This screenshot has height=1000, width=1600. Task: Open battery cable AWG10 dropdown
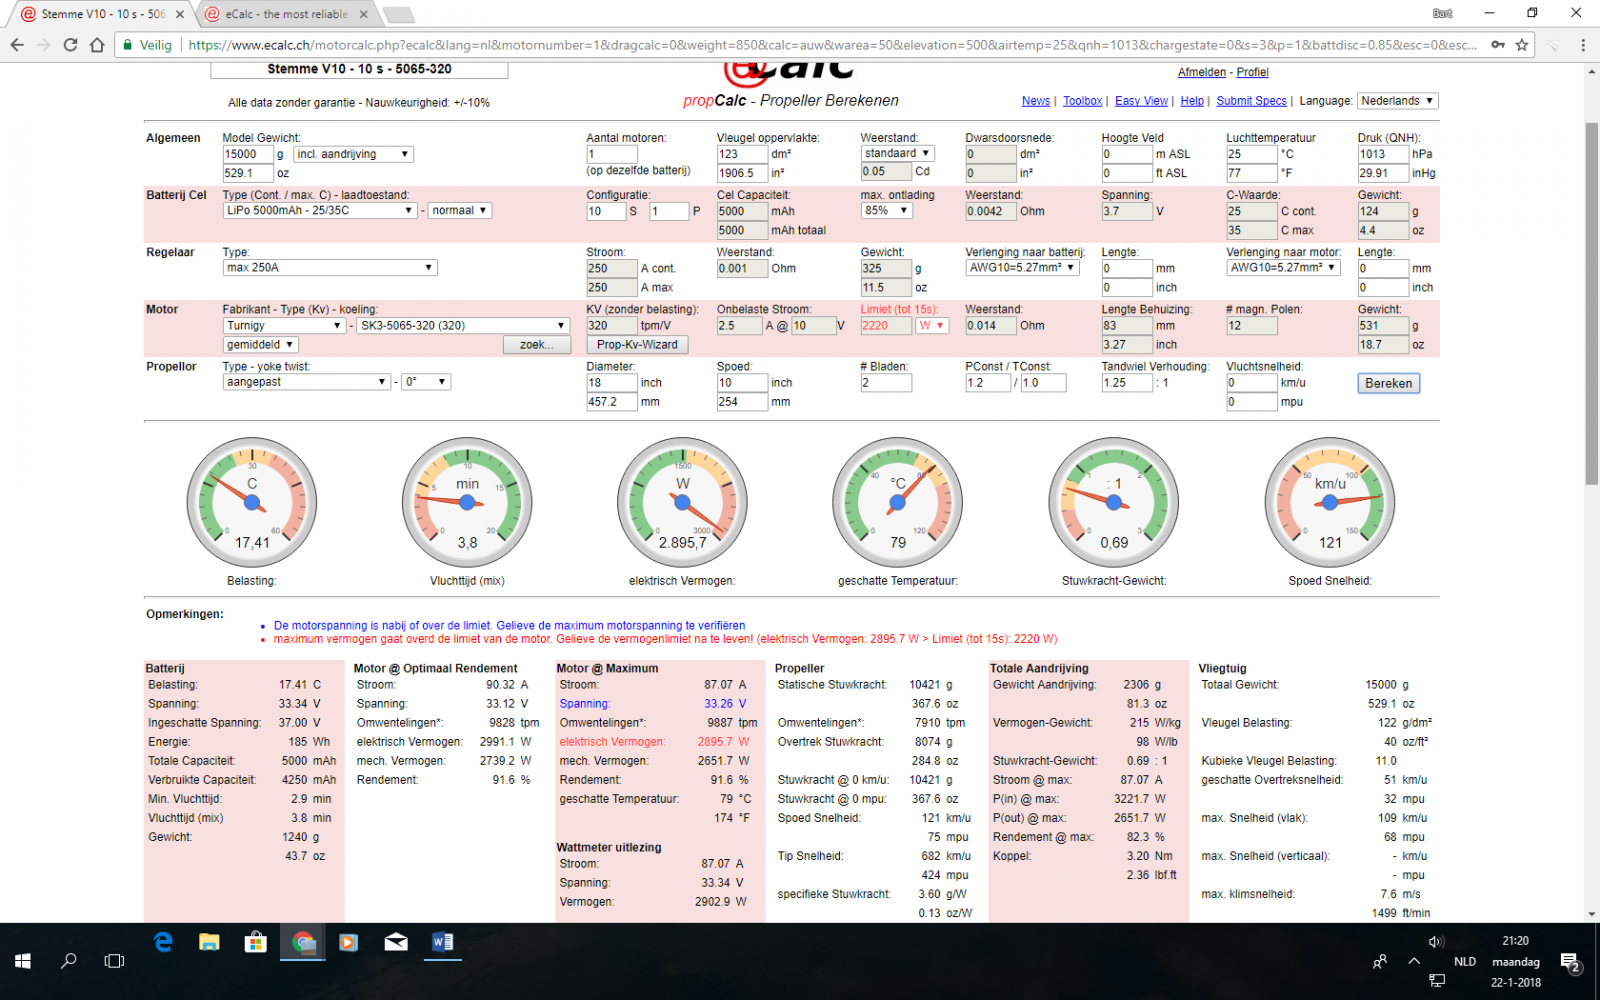(1022, 268)
